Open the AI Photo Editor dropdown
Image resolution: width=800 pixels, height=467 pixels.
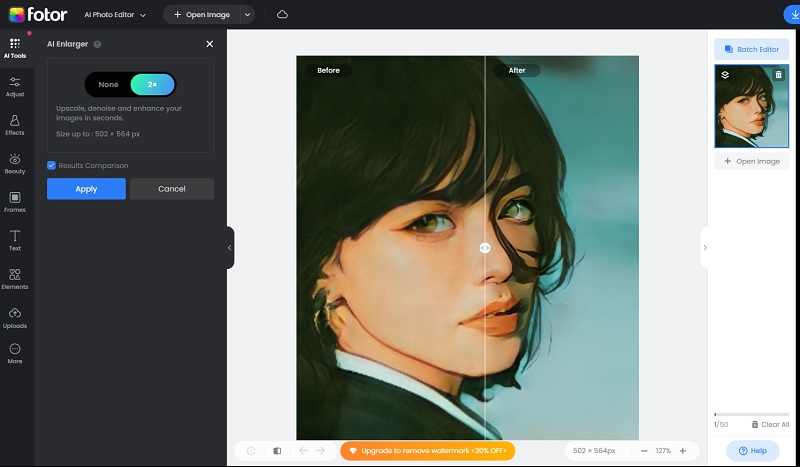115,15
